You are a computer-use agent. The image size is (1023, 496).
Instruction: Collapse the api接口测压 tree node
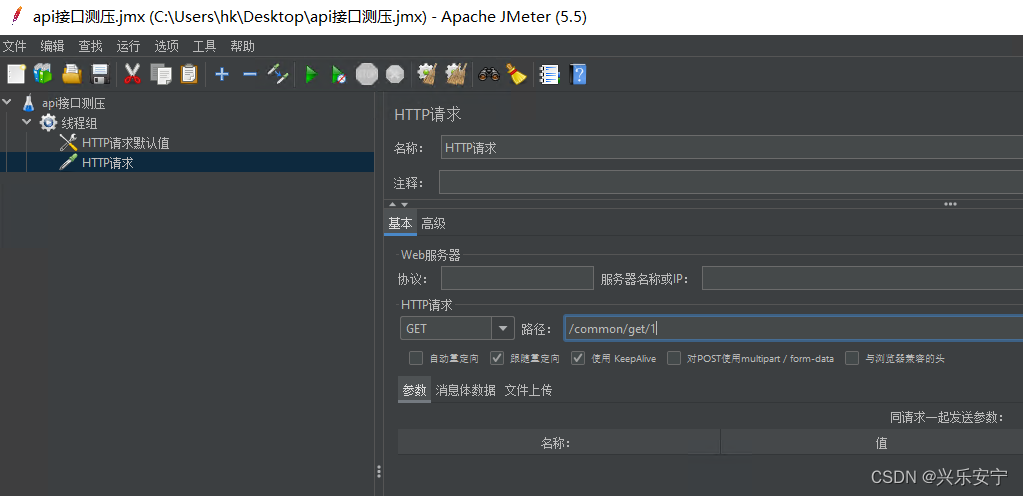click(x=7, y=102)
